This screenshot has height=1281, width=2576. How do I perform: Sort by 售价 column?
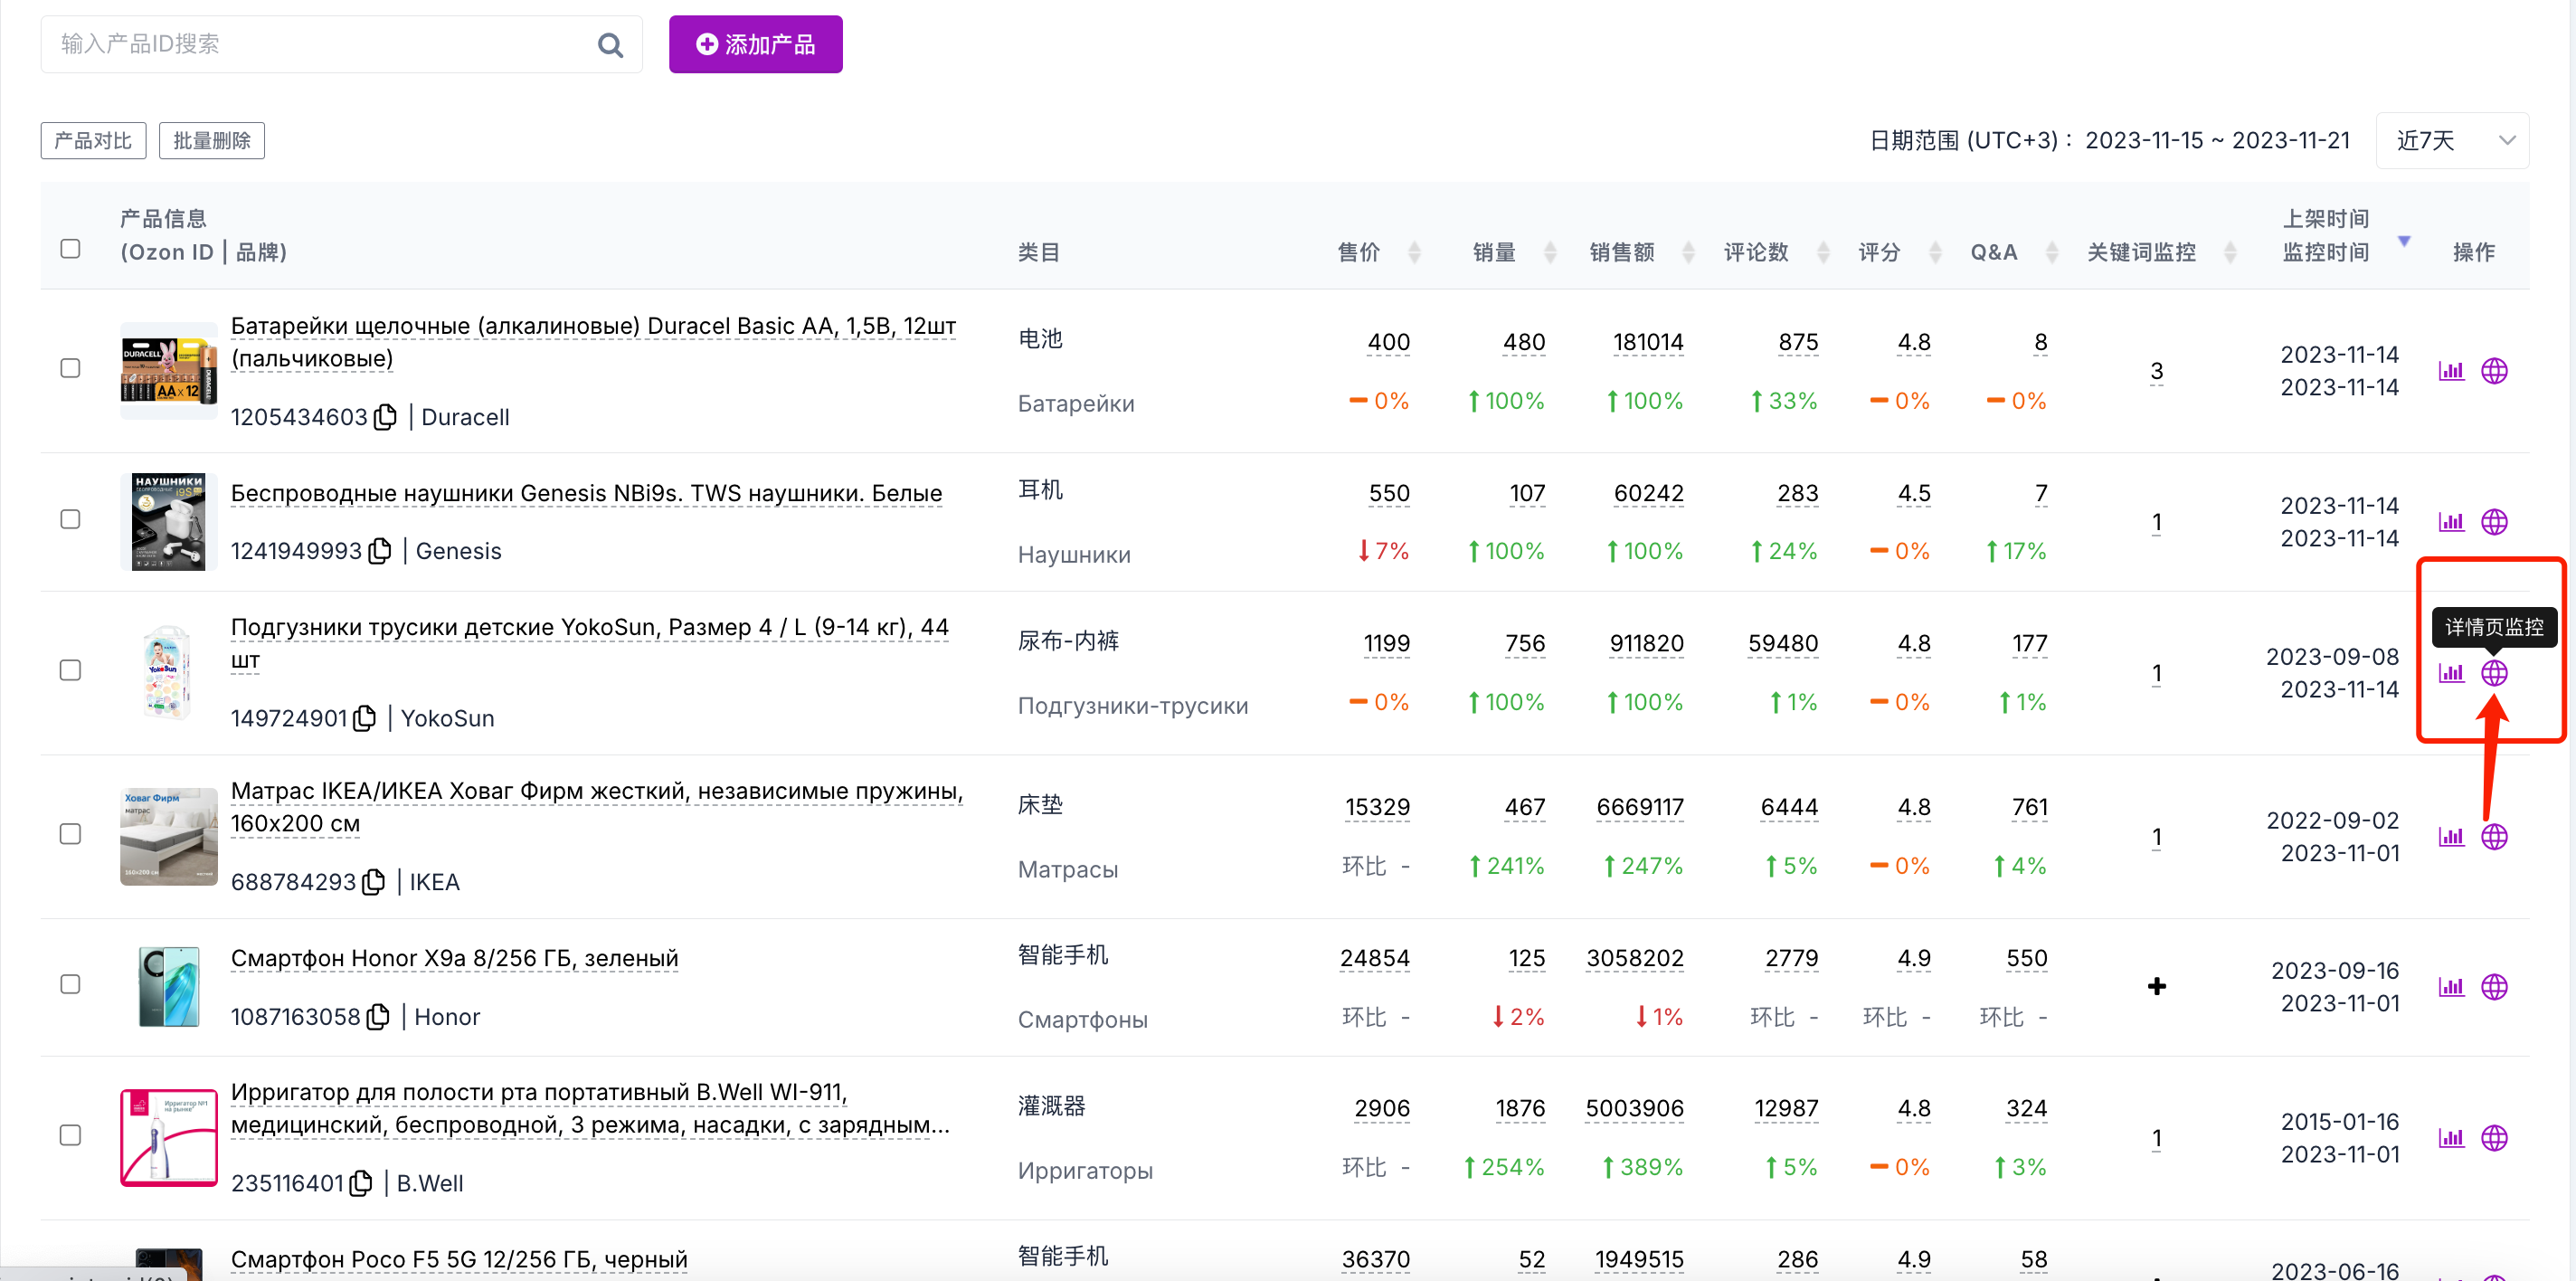tap(1414, 252)
